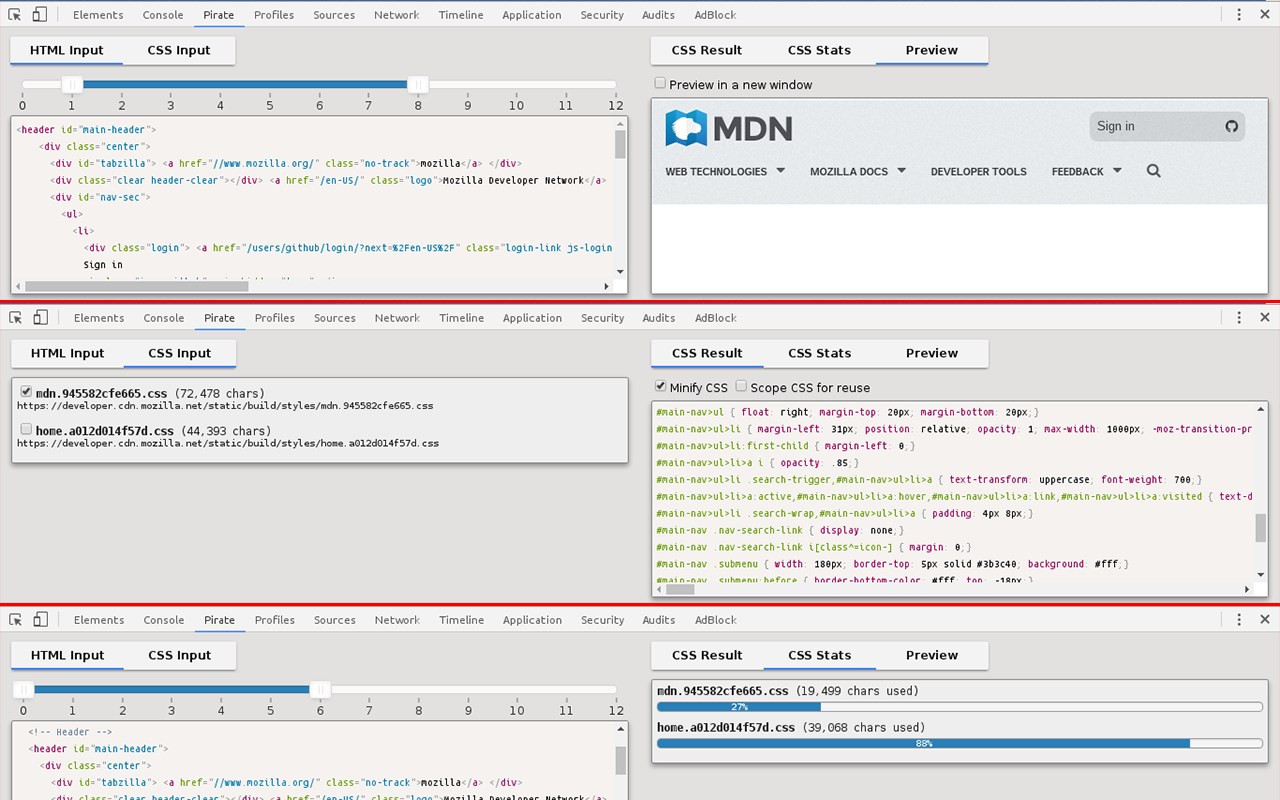Click the inspect element cursor icon in top DevTools bar
Viewport: 1280px width, 800px height.
15,15
